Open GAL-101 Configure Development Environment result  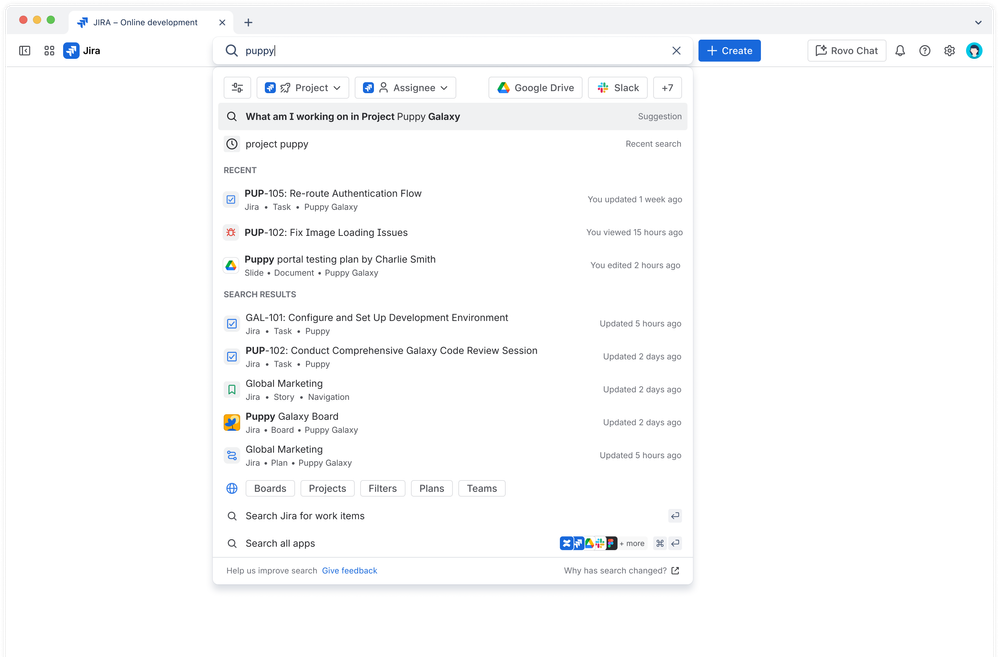tap(452, 324)
